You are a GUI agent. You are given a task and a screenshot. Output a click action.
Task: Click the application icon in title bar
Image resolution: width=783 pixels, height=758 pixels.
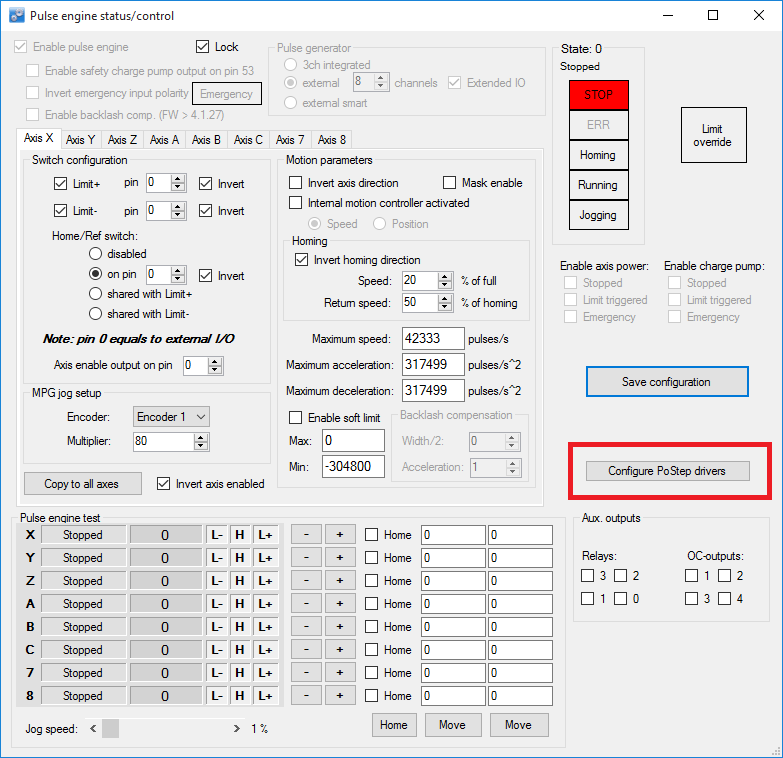[16, 15]
